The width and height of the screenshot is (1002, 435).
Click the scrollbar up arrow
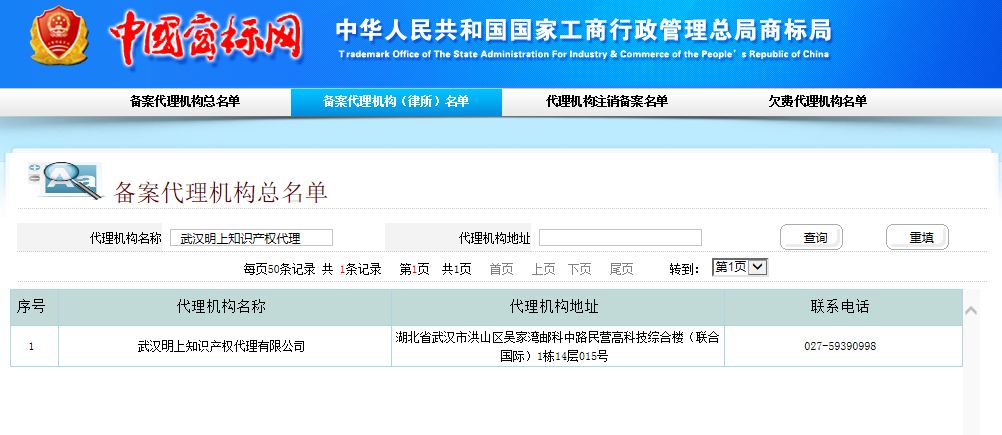pyautogui.click(x=971, y=311)
